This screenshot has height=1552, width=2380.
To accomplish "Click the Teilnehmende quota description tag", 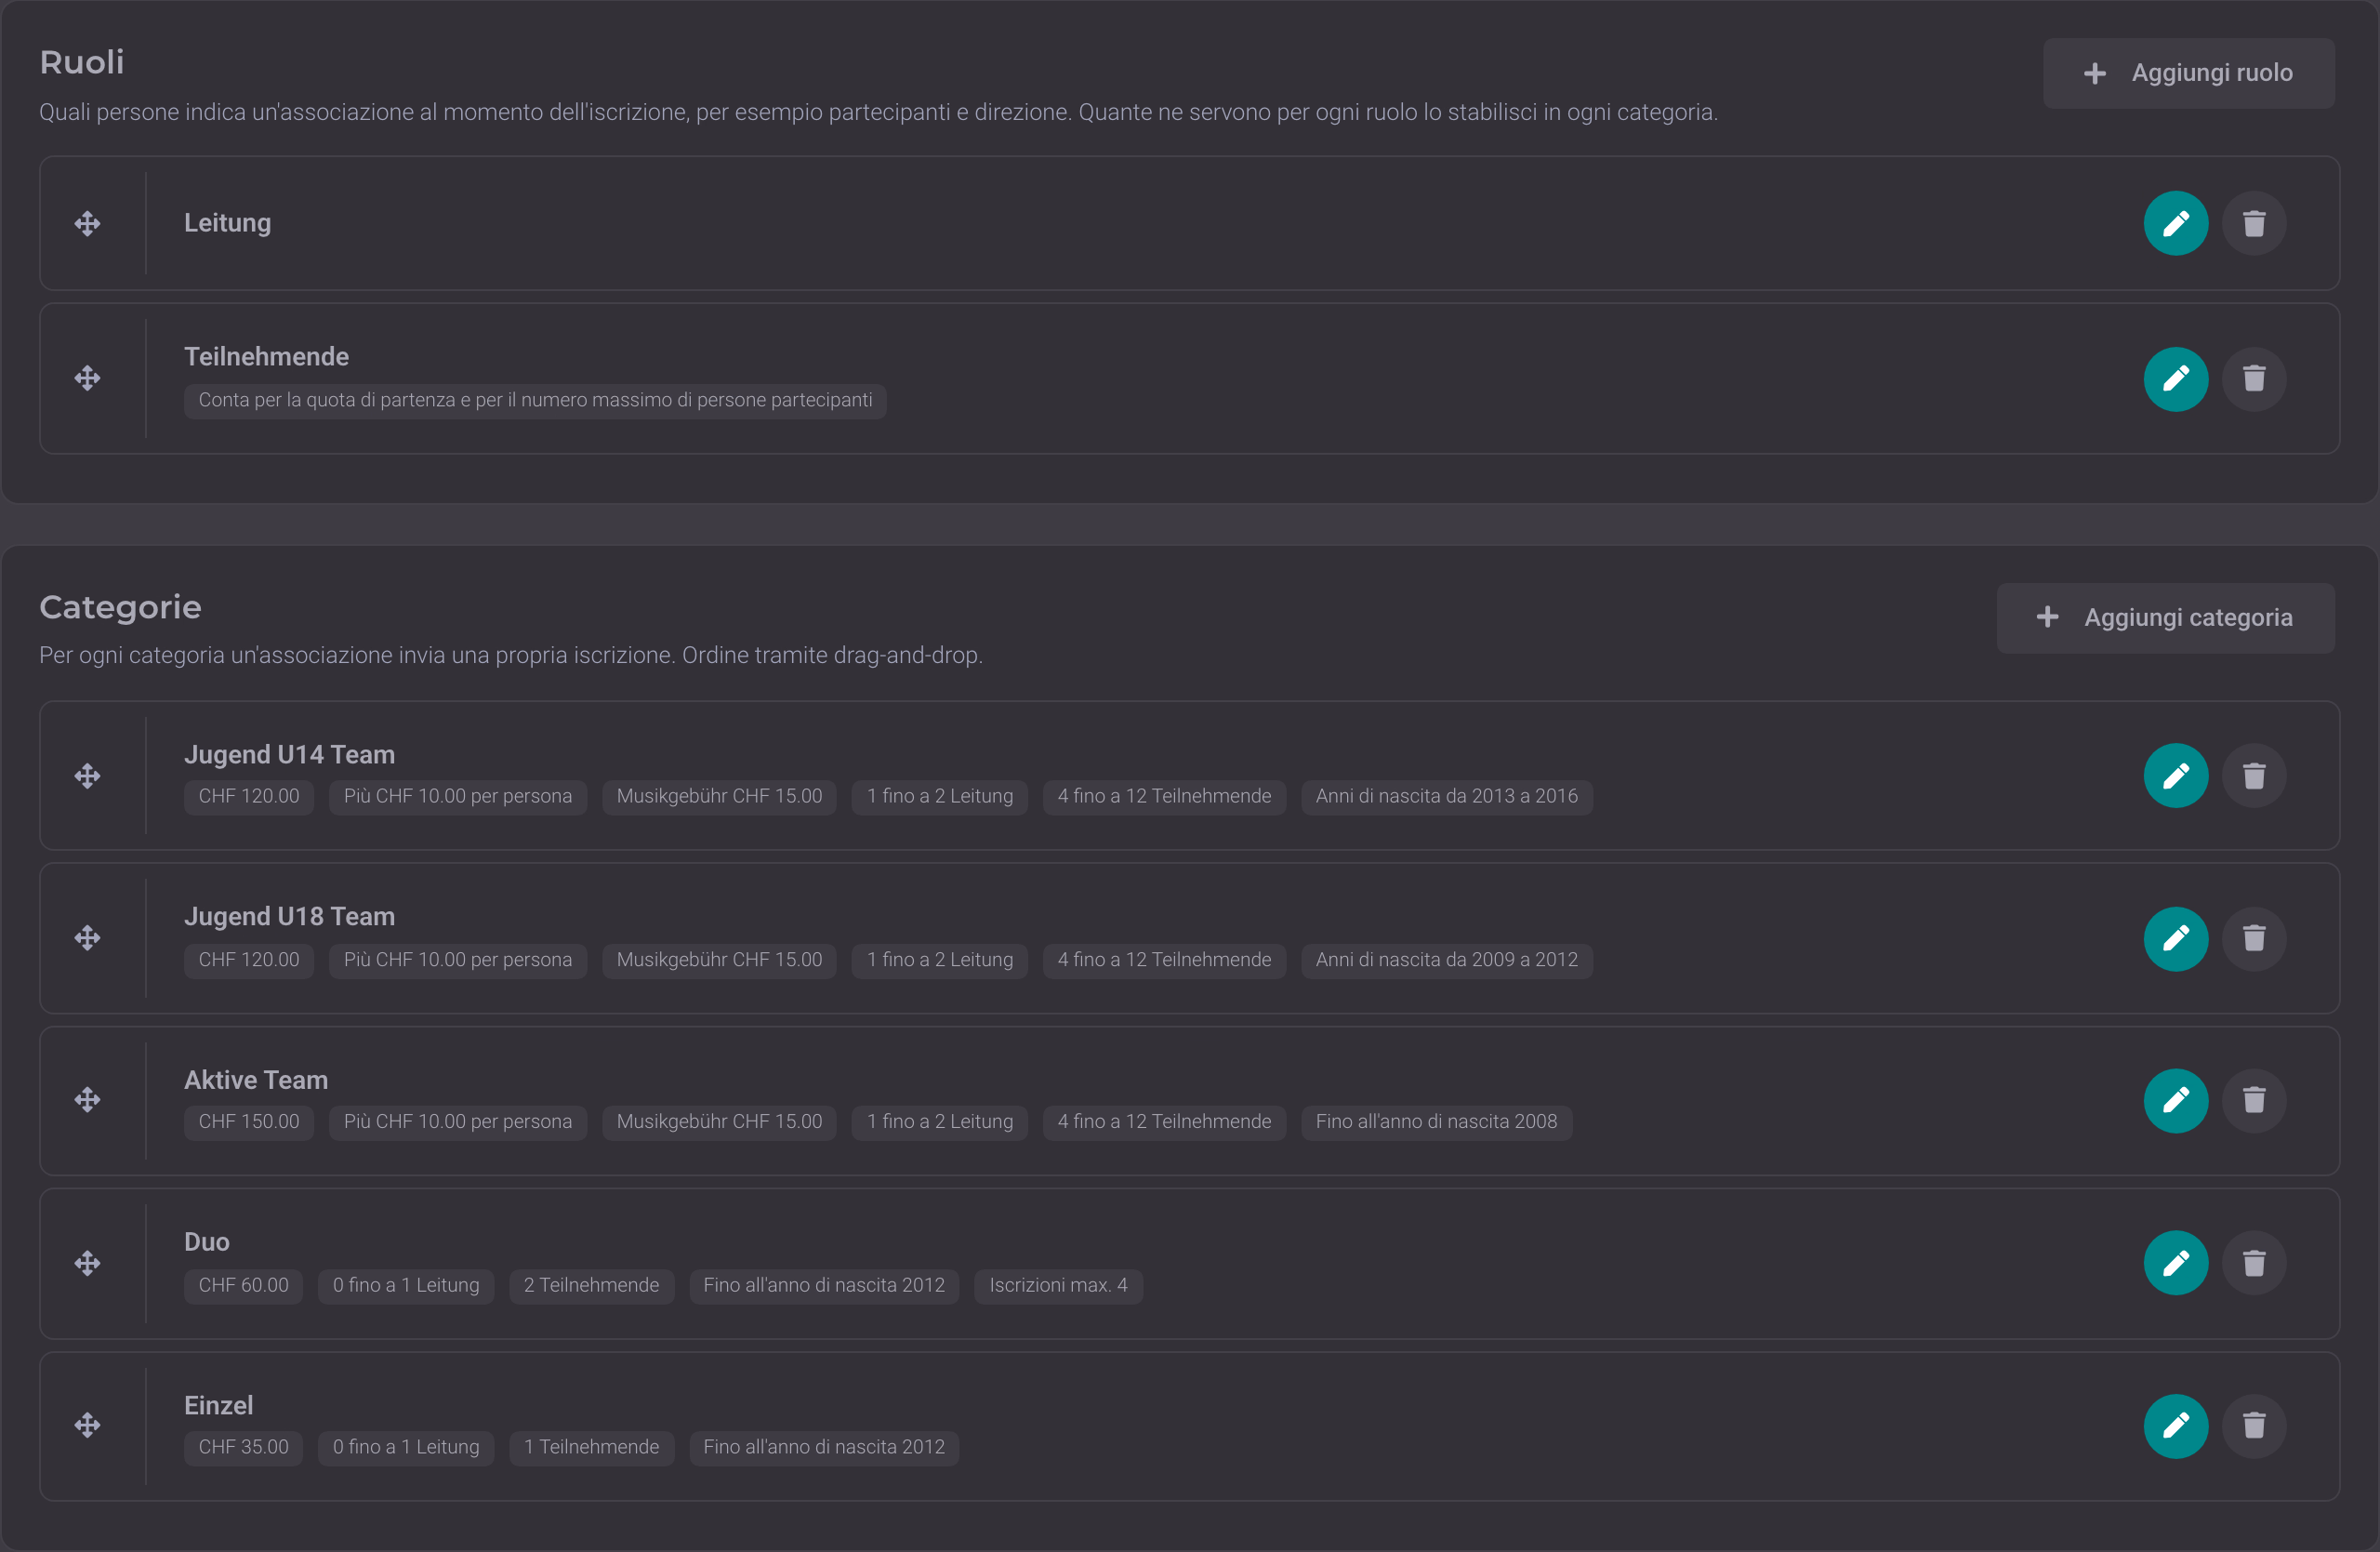I will click(535, 401).
